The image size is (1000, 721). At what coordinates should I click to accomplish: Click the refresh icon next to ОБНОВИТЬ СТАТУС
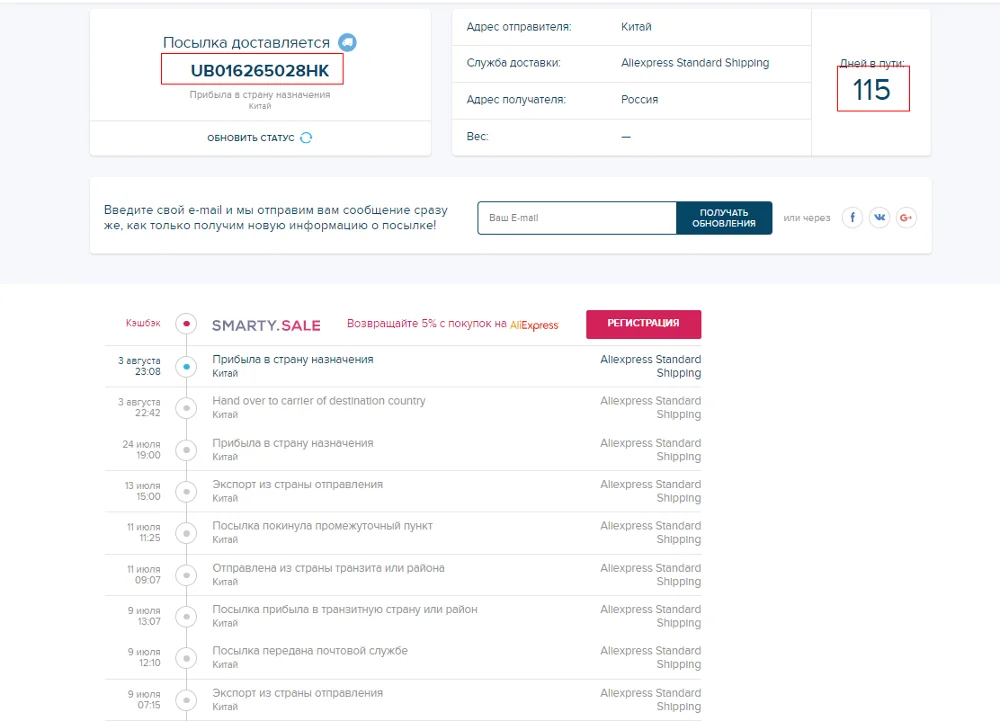(x=306, y=138)
